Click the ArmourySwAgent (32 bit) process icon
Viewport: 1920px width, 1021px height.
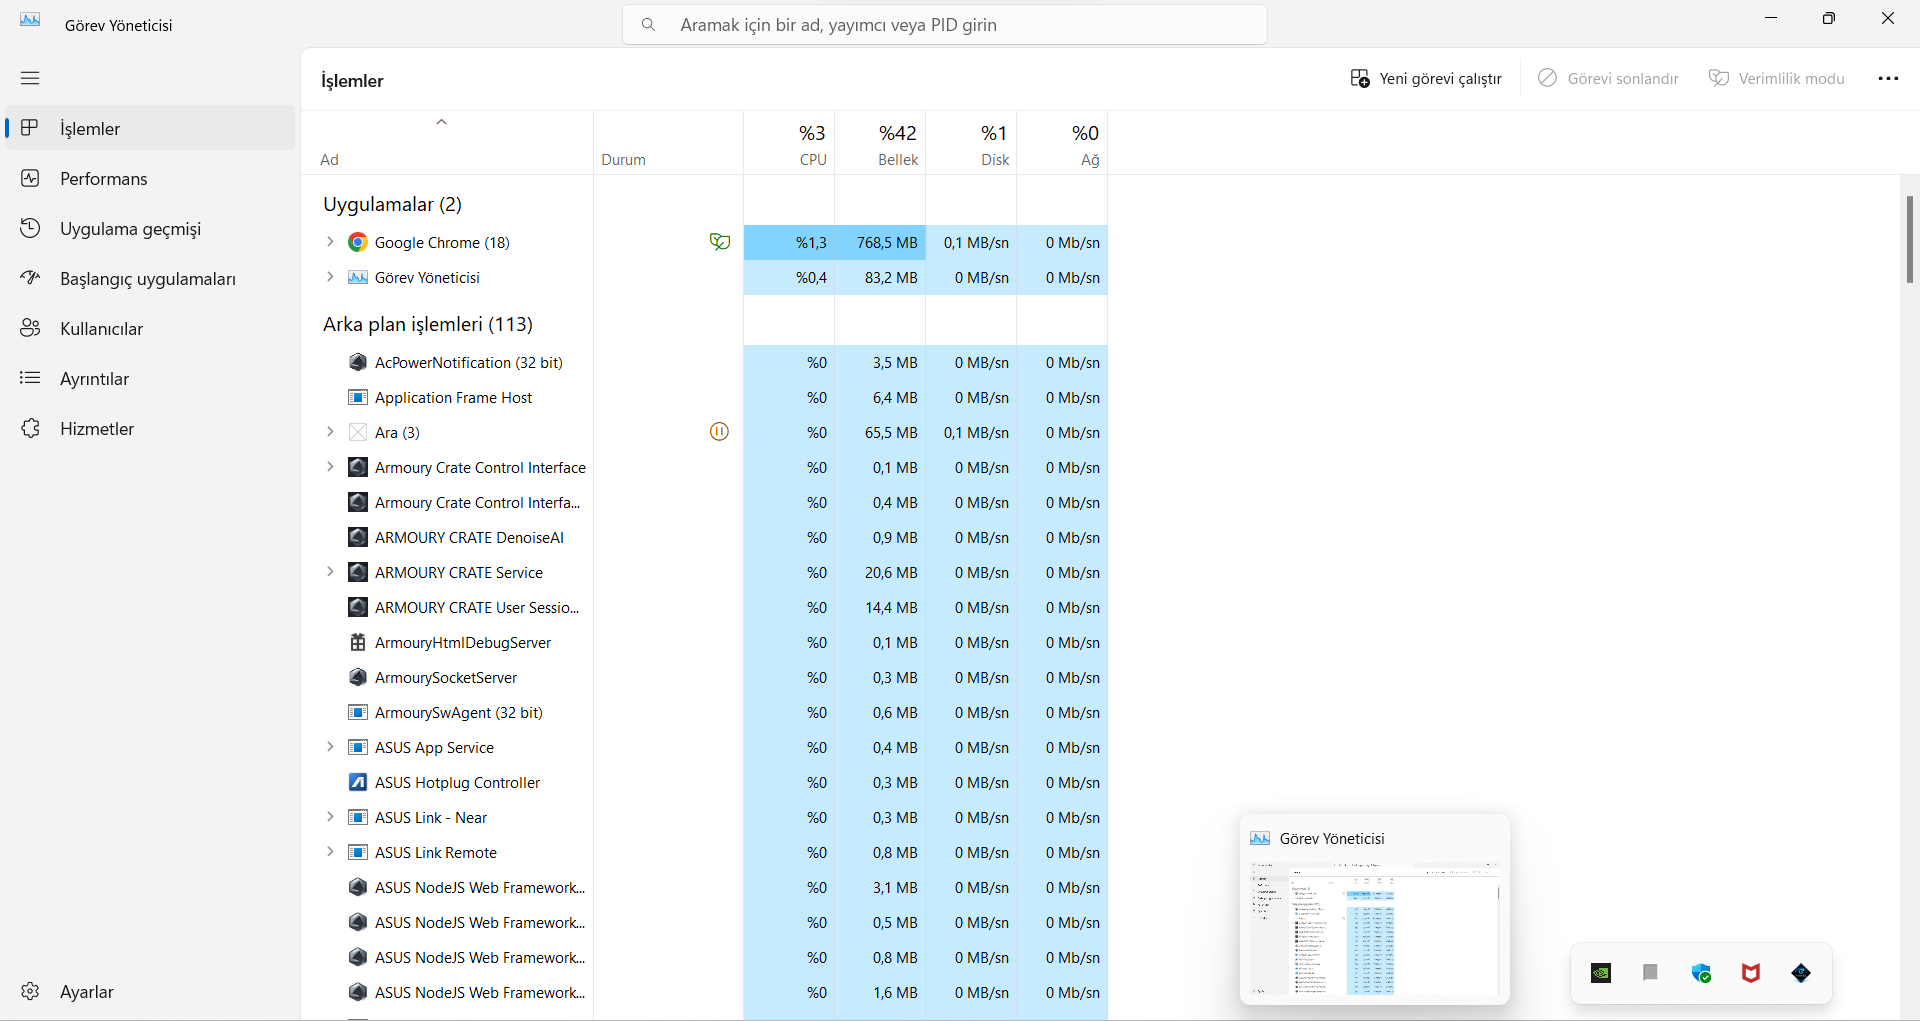point(357,712)
